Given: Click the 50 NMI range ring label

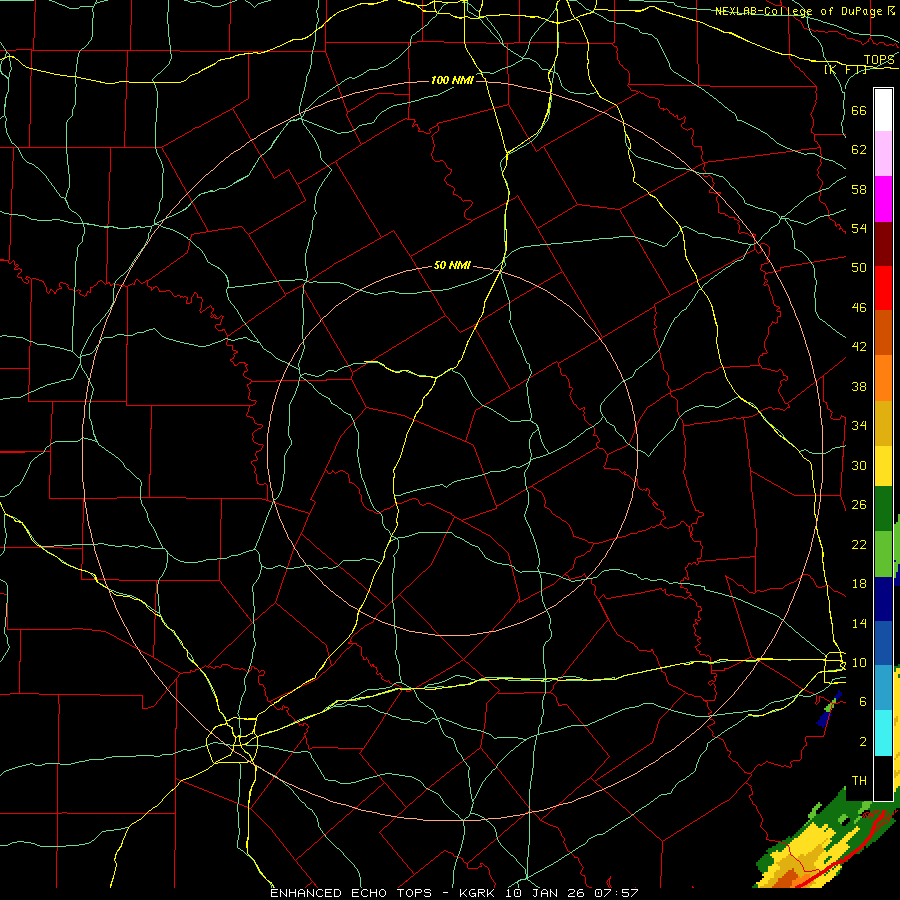Looking at the screenshot, I should click(452, 265).
